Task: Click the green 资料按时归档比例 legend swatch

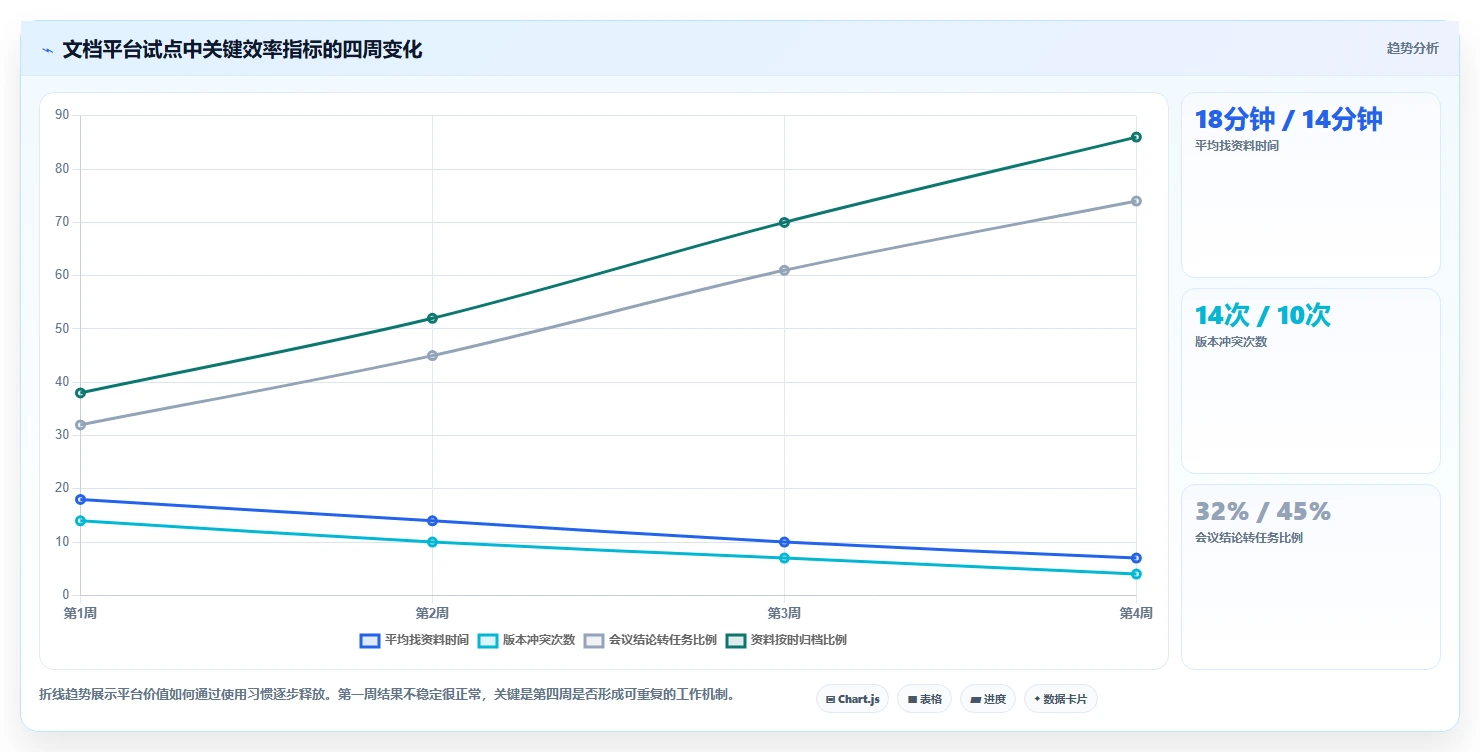Action: click(735, 640)
